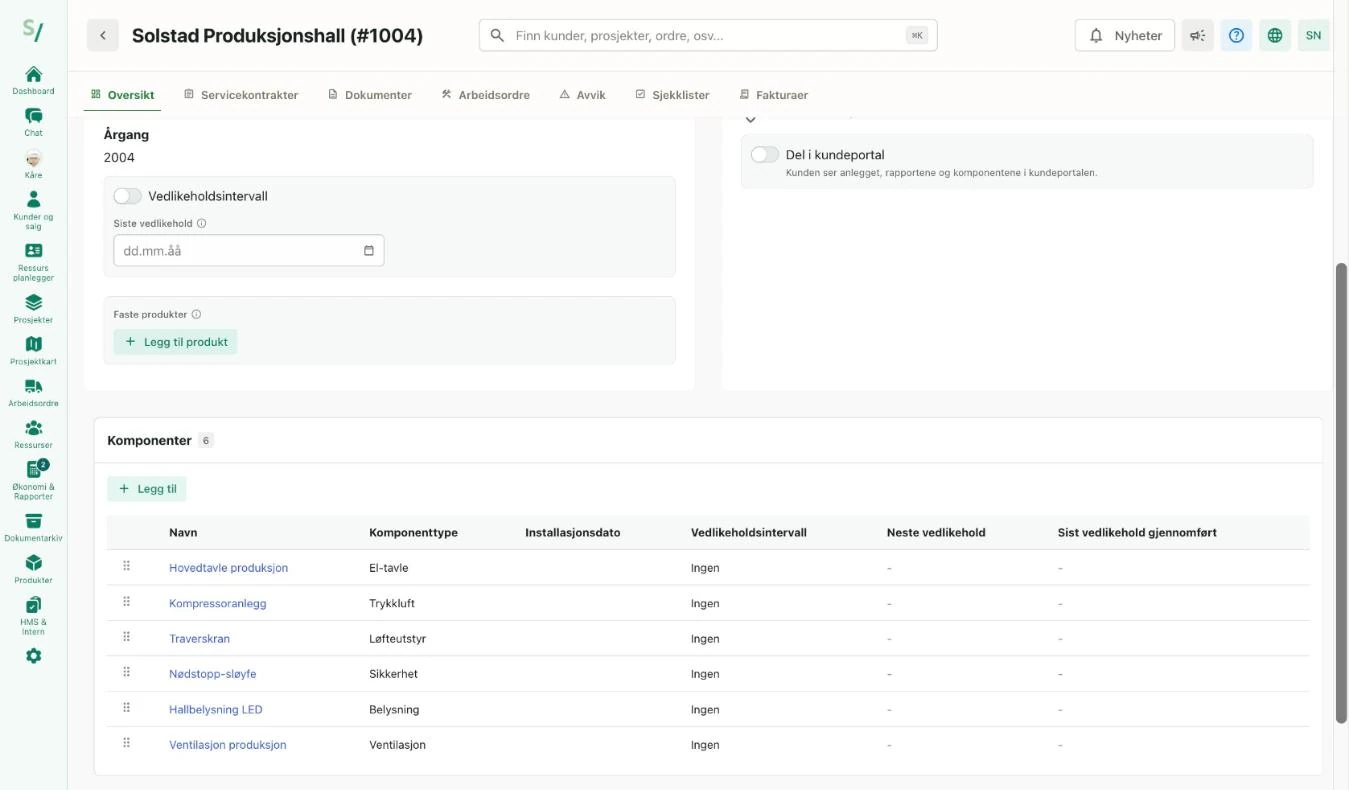
Task: Click drag handle for Ventilasjon produksjon row
Action: [127, 743]
